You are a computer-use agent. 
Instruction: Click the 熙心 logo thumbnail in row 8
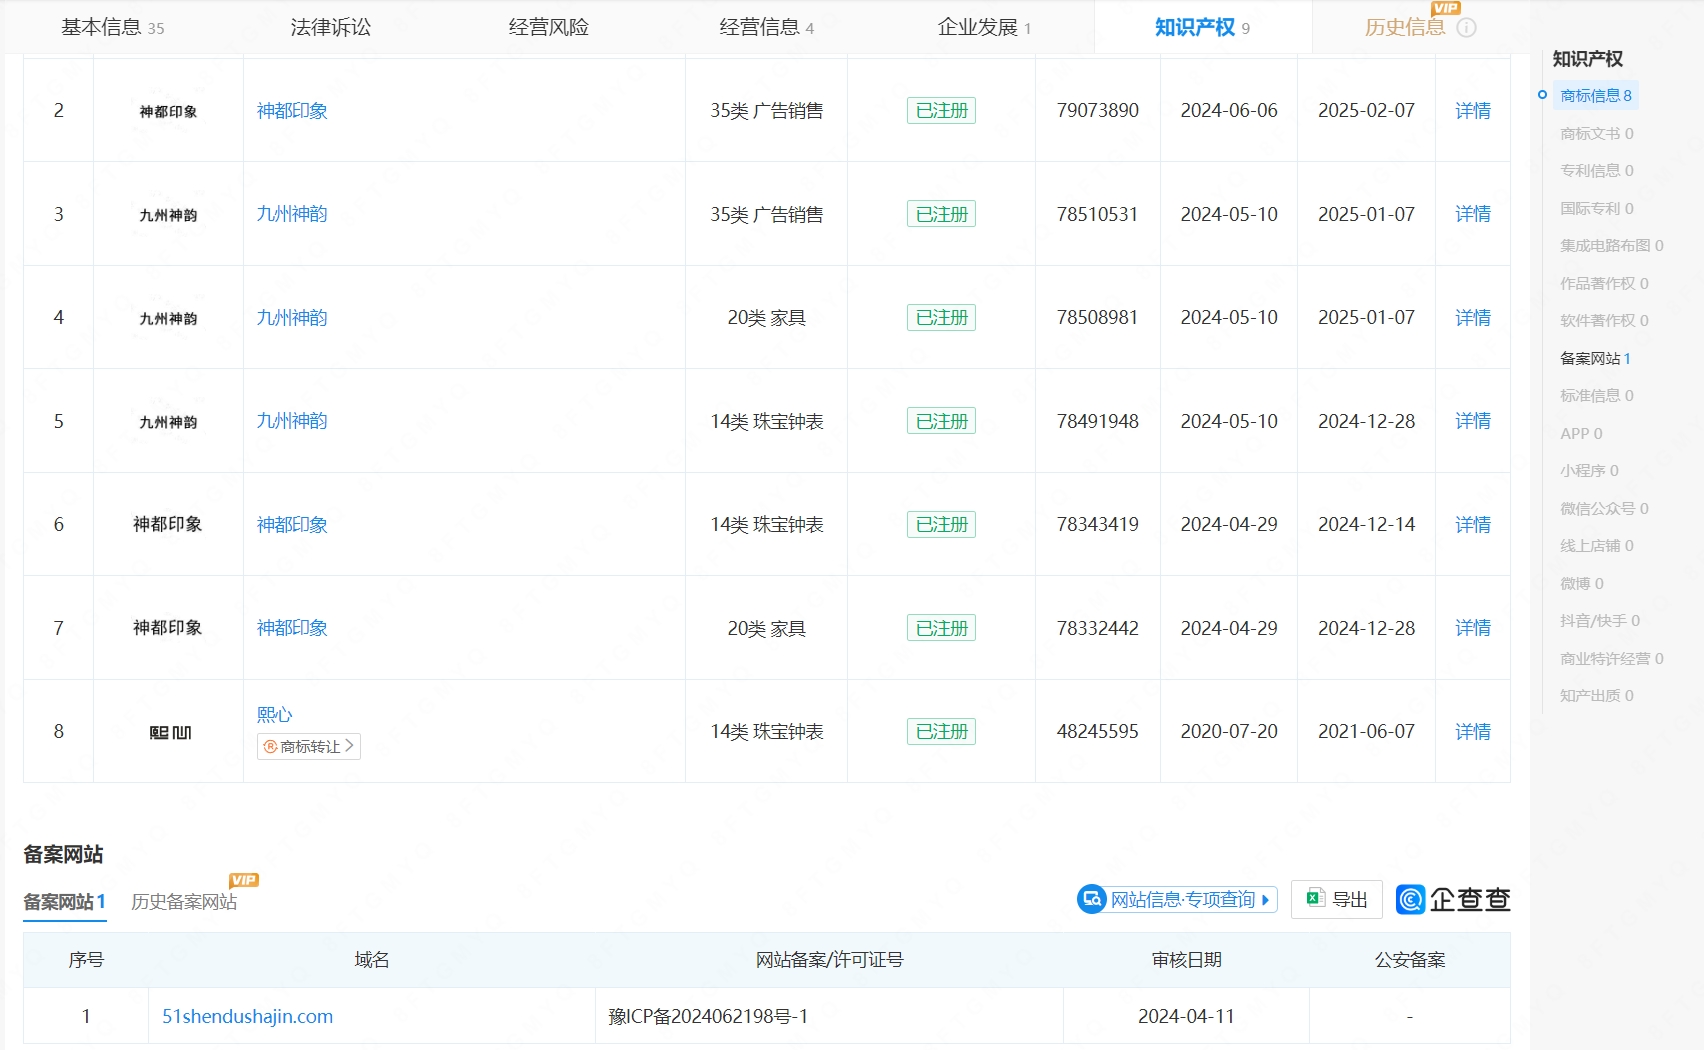click(x=170, y=732)
